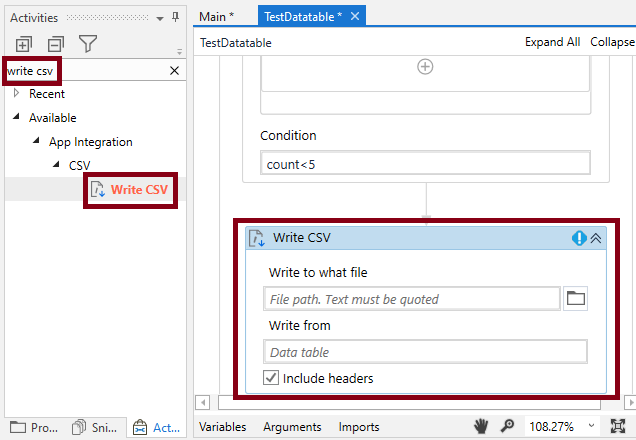Click the Write CSV warning icon
636x440 pixels.
pyautogui.click(x=579, y=238)
